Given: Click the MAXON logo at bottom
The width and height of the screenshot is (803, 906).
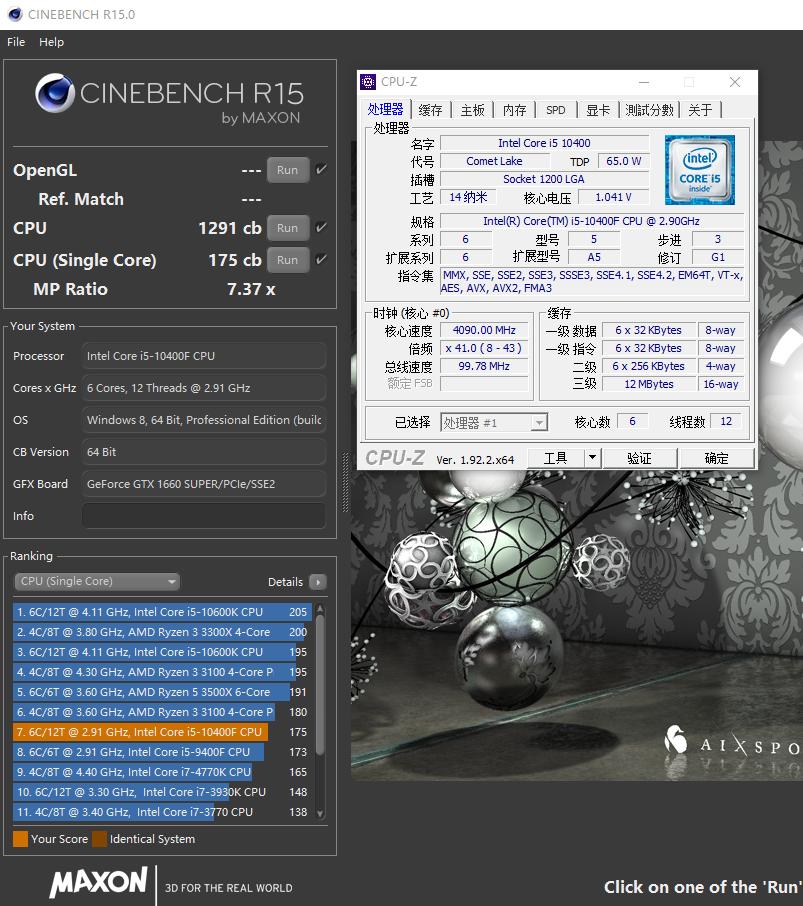Looking at the screenshot, I should point(98,882).
